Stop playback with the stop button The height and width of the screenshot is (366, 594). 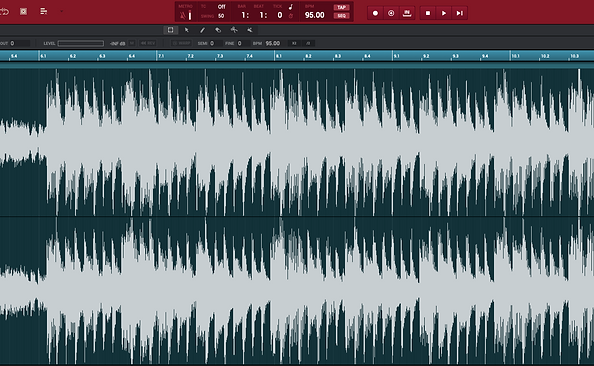click(428, 13)
